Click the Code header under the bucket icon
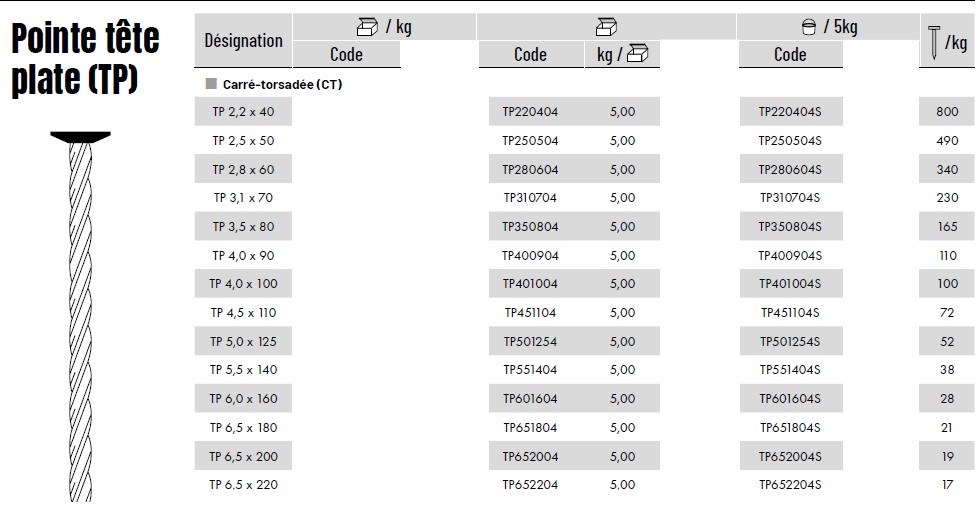The width and height of the screenshot is (979, 507). (x=790, y=54)
